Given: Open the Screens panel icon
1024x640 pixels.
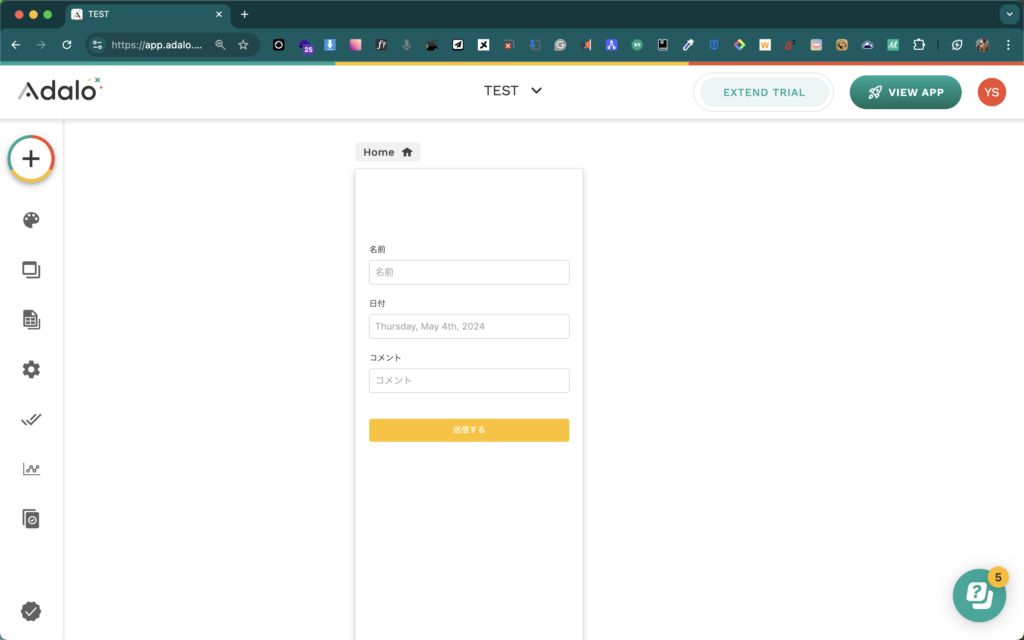Looking at the screenshot, I should [31, 270].
